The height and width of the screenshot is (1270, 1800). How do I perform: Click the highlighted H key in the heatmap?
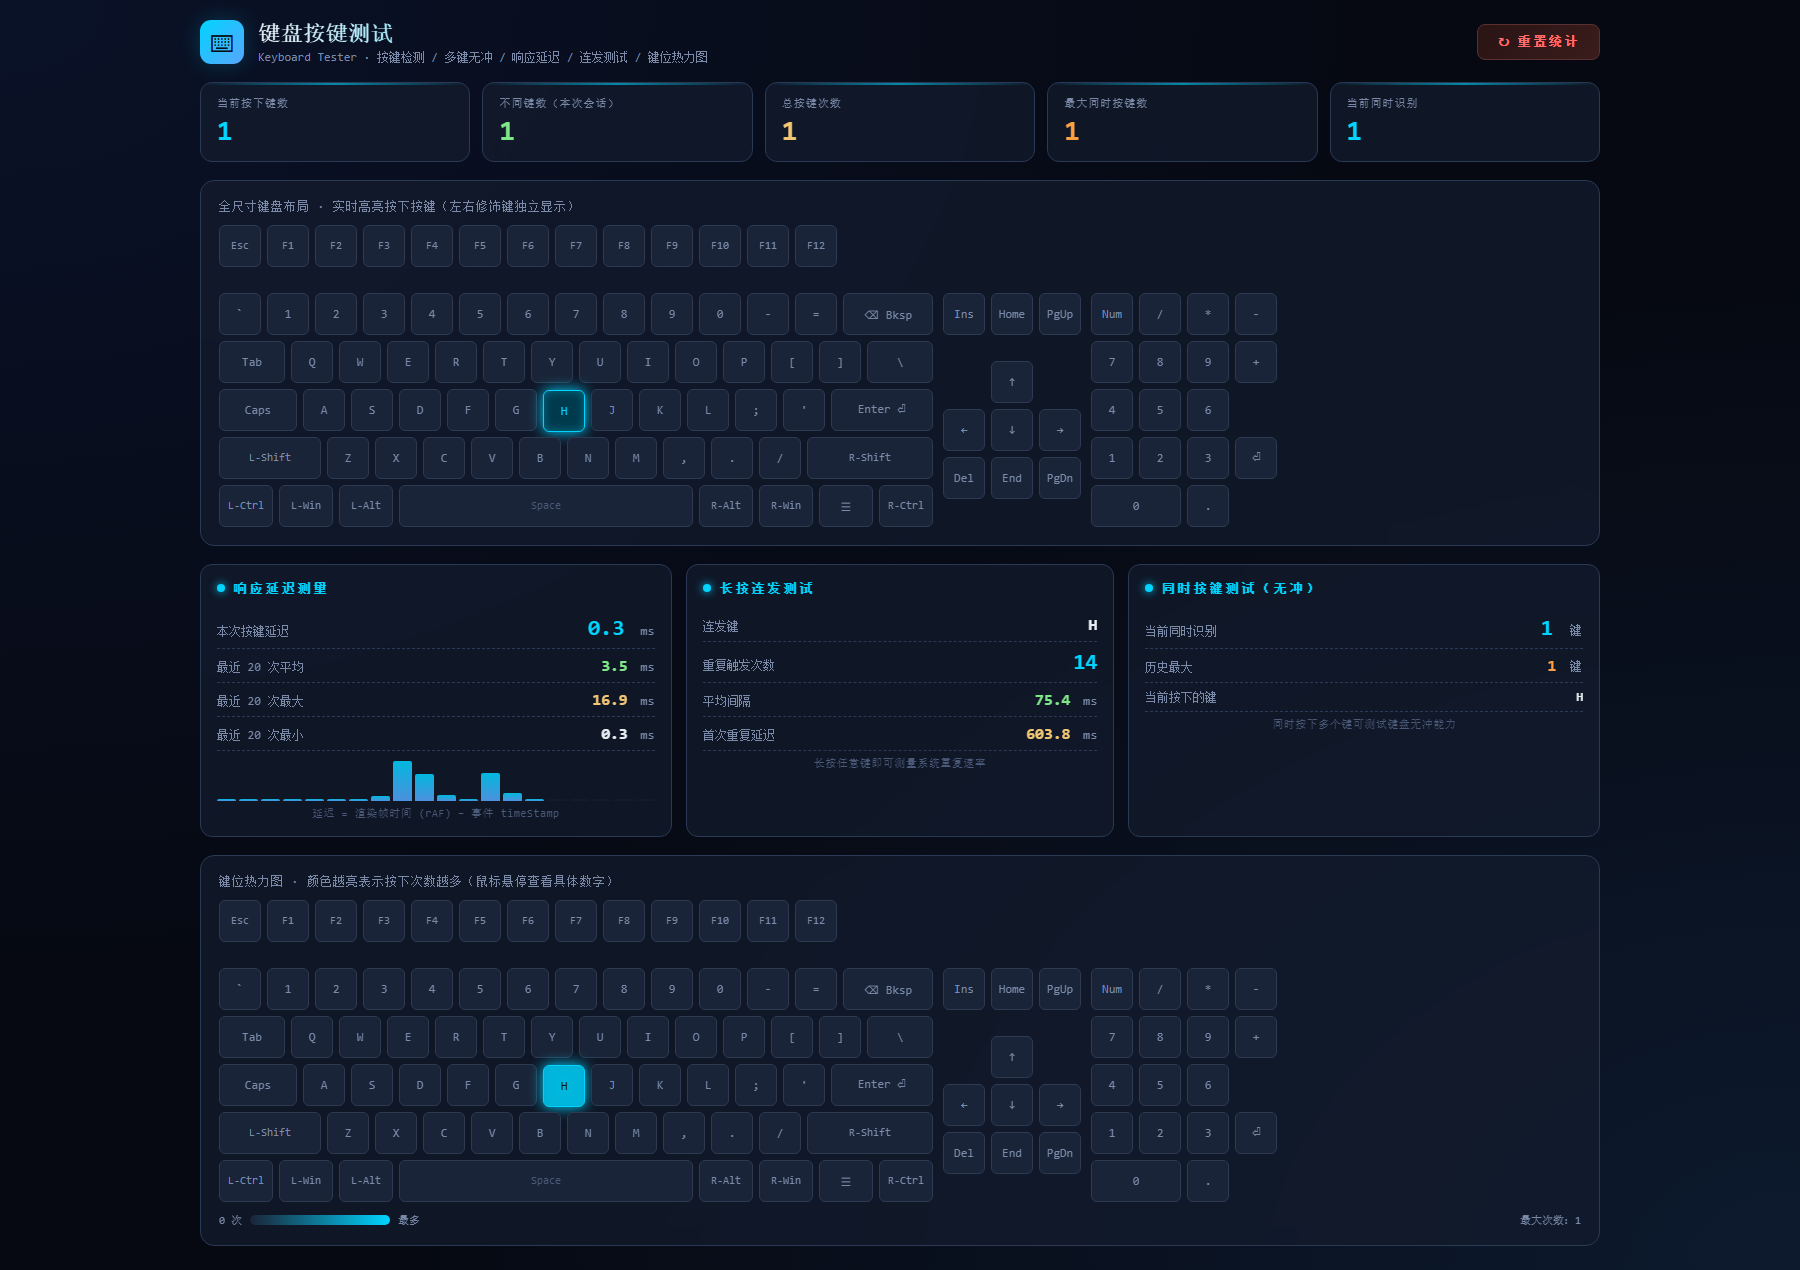coord(564,1086)
